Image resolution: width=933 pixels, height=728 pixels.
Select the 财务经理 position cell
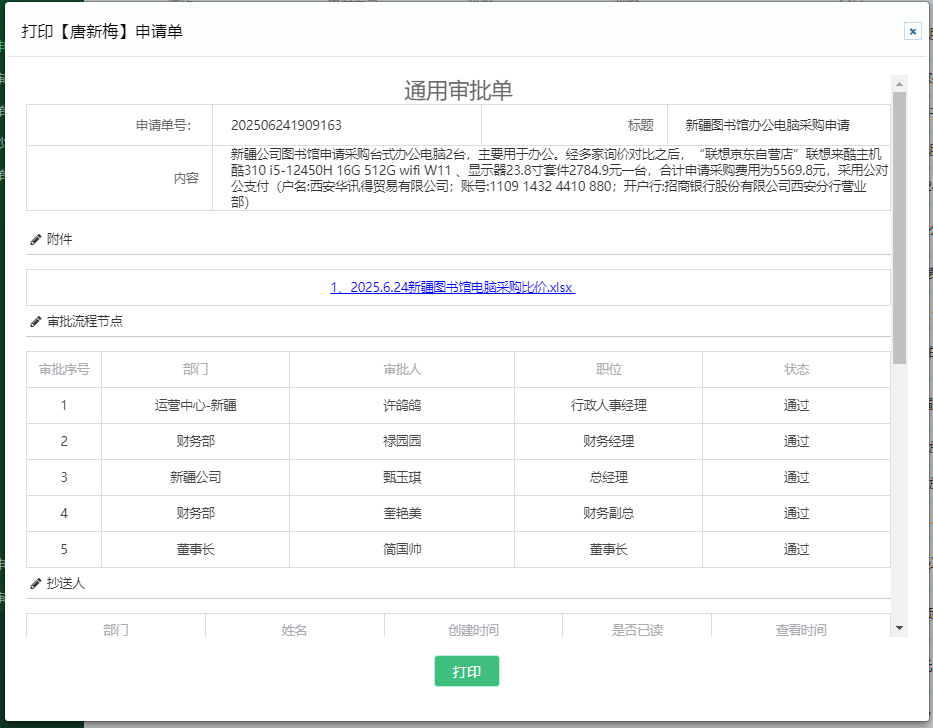[x=608, y=441]
